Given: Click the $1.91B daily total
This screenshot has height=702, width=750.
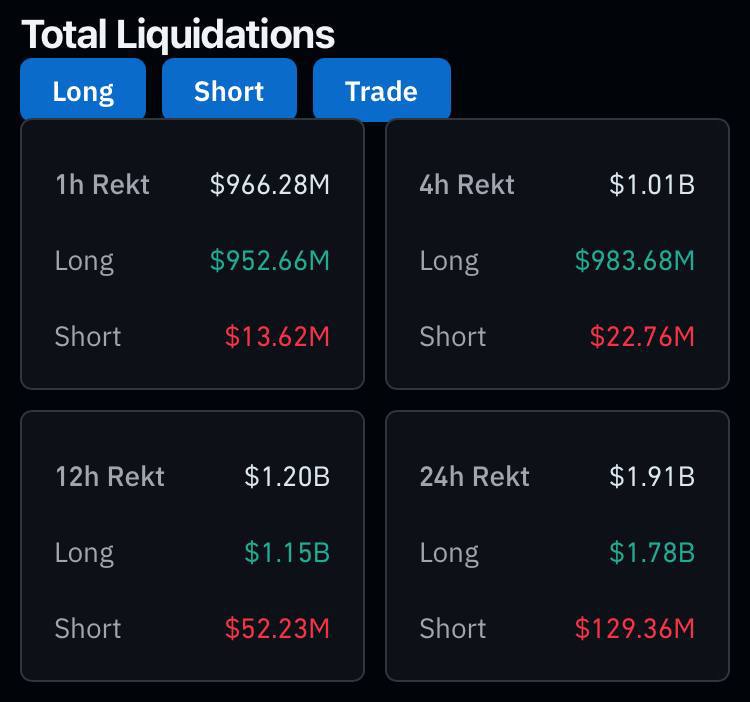Looking at the screenshot, I should [x=652, y=477].
